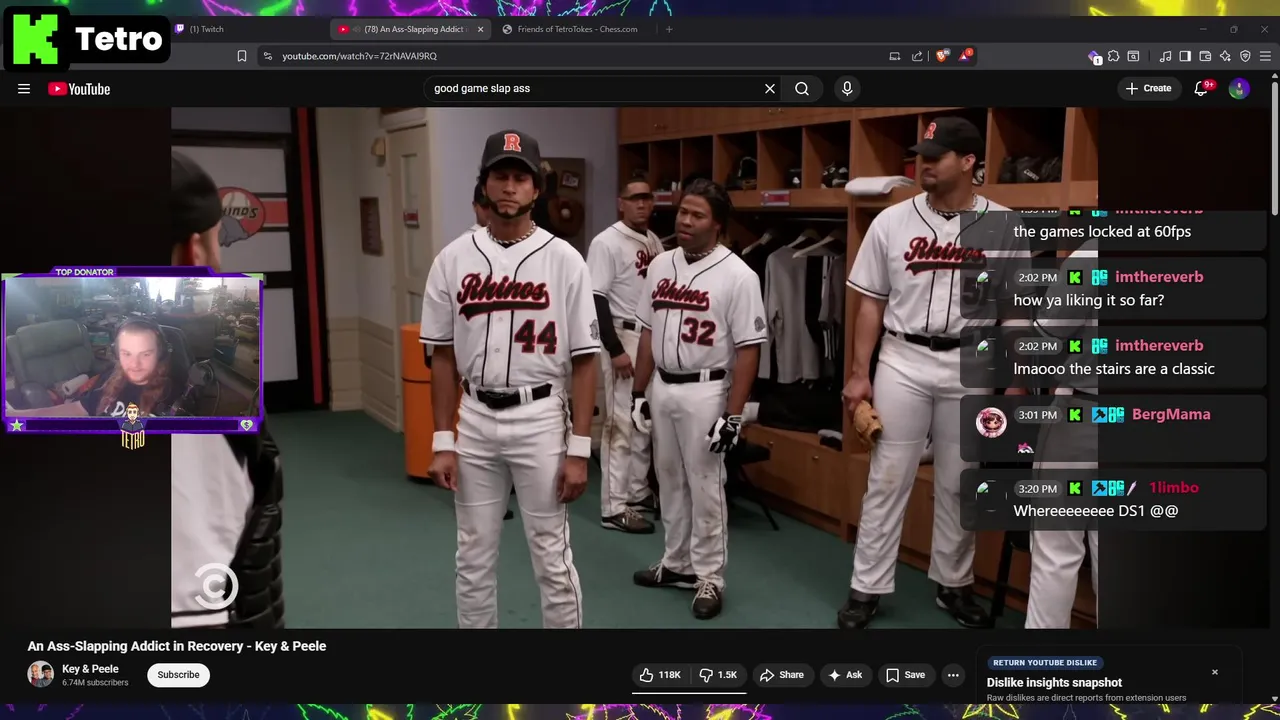Viewport: 1280px width, 720px height.
Task: Open Leo AI sparkle icon
Action: click(x=1225, y=56)
